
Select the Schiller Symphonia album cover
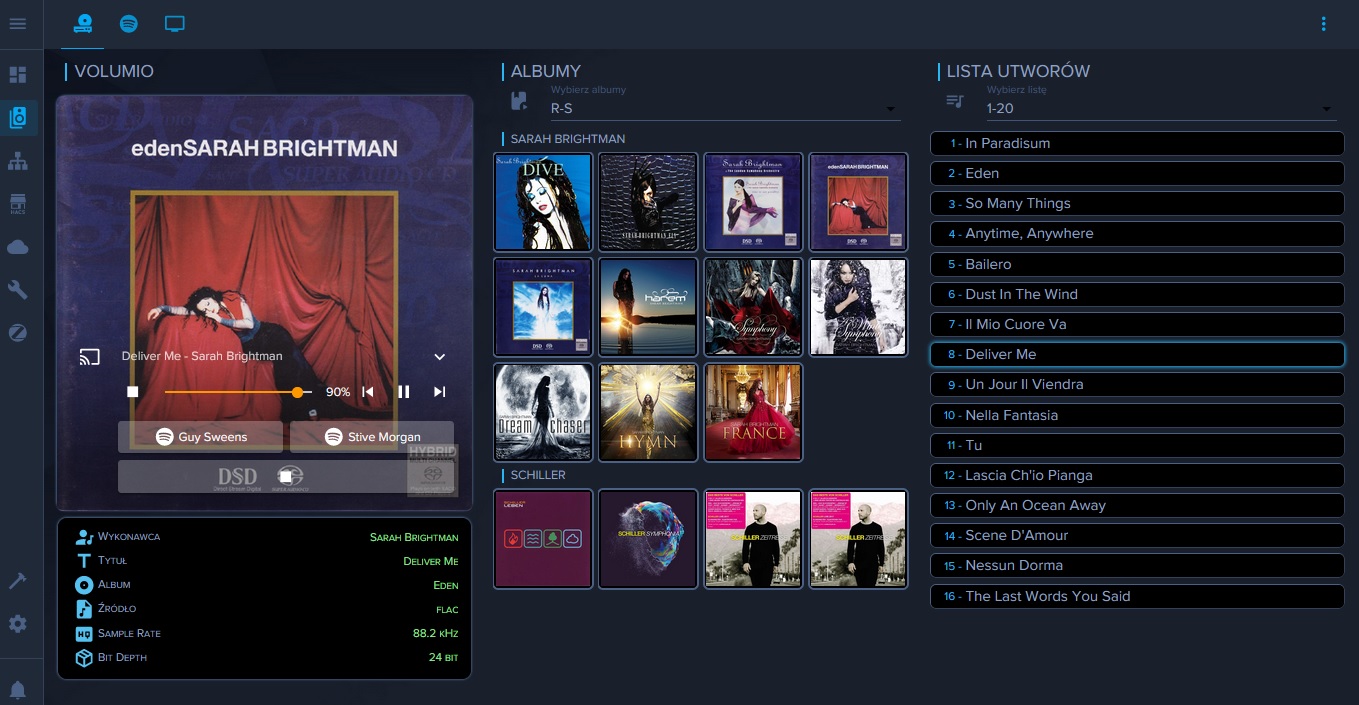[x=648, y=538]
